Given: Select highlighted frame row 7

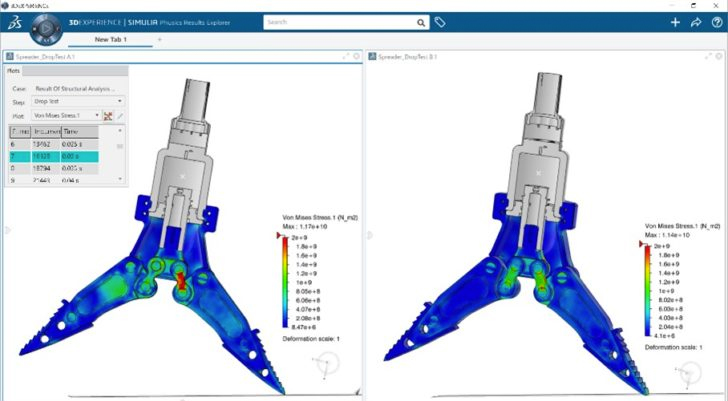Looking at the screenshot, I should (x=54, y=156).
